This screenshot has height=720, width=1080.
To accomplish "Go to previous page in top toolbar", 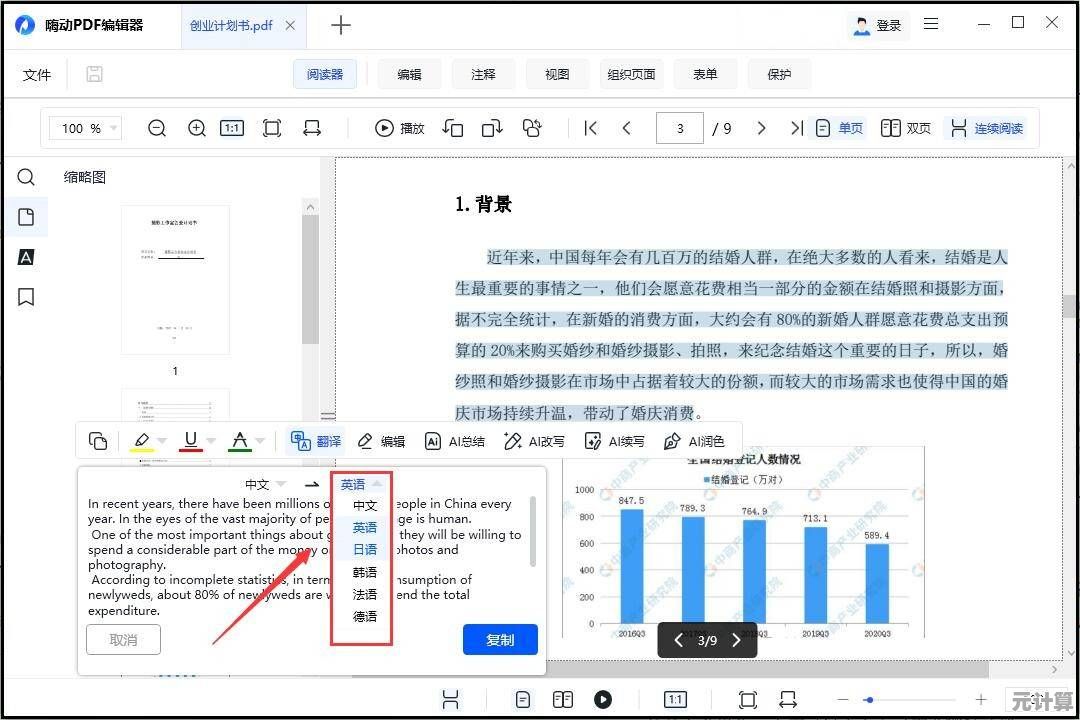I will click(x=626, y=128).
